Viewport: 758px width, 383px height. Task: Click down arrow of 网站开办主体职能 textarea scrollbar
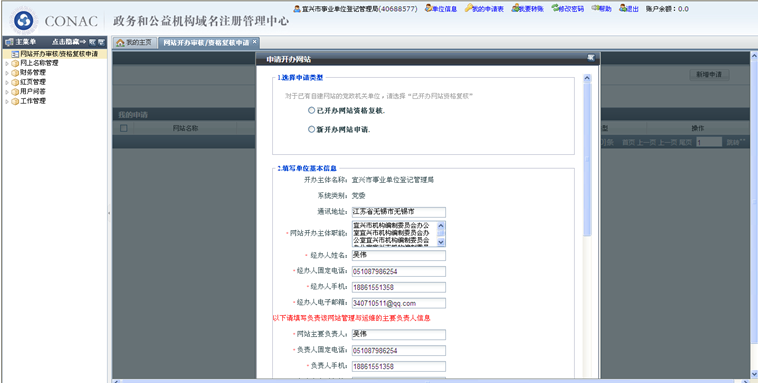point(441,242)
